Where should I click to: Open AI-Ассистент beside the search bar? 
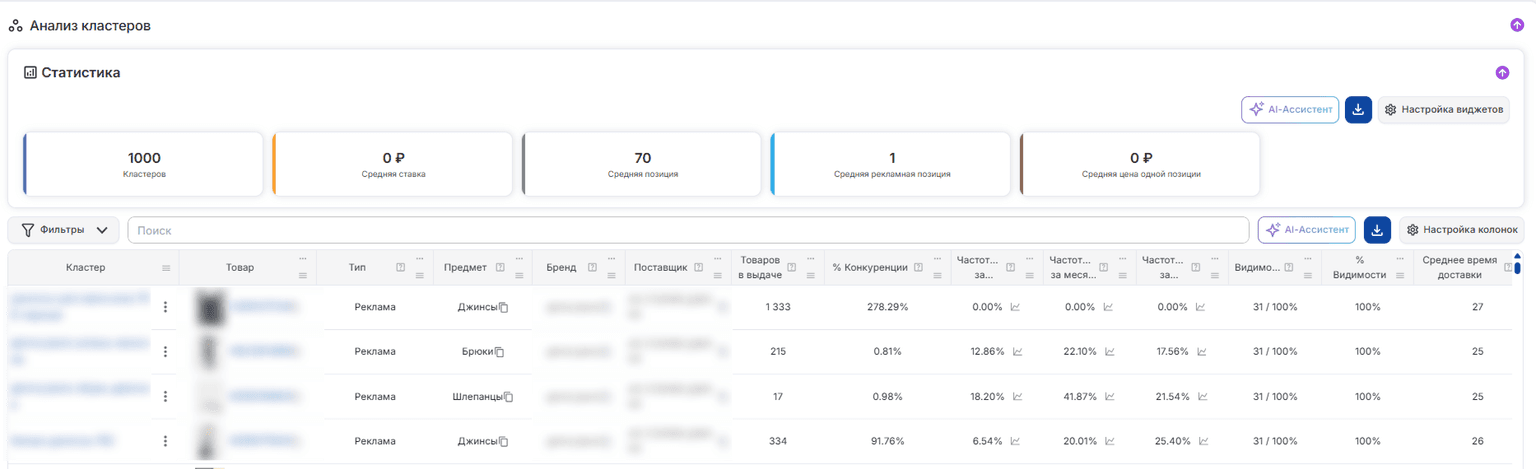[1307, 230]
